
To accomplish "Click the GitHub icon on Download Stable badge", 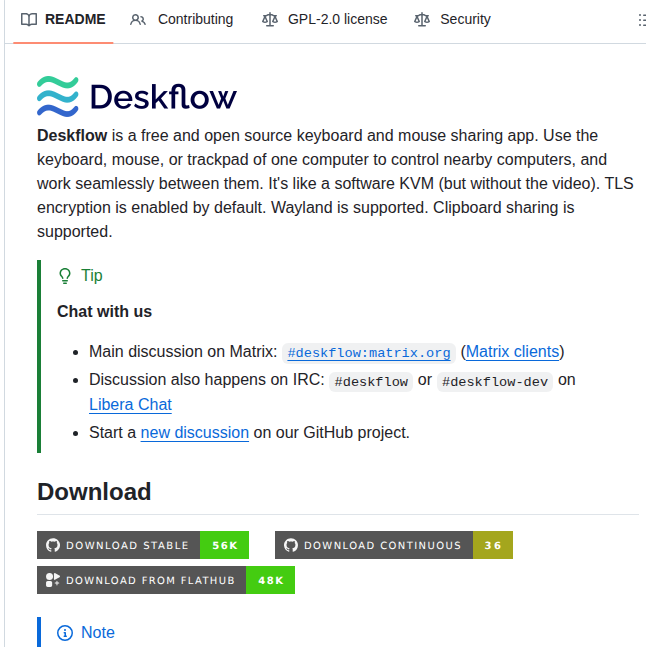I will (53, 545).
